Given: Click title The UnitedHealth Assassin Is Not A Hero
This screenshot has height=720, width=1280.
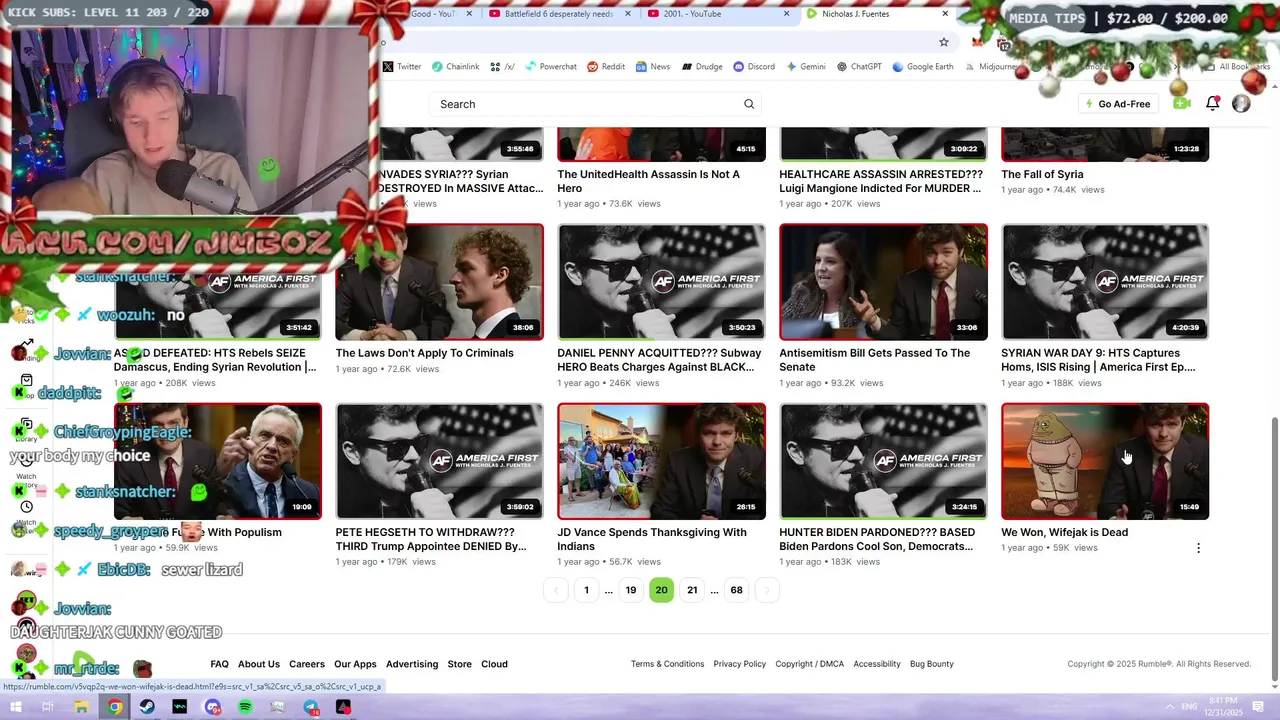Looking at the screenshot, I should pos(648,181).
